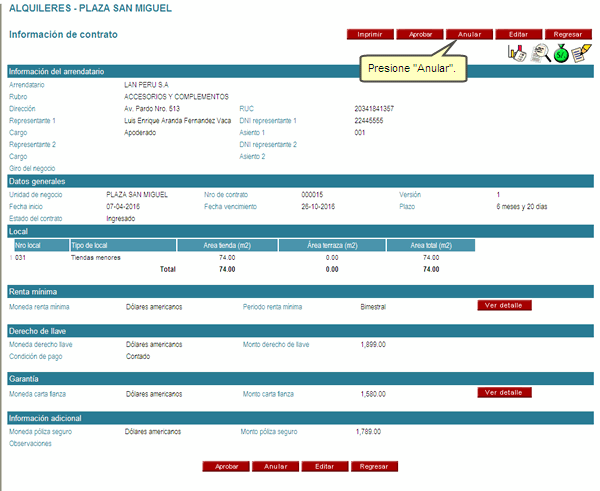Go back with the top Regresar button
600x491 pixels.
[x=567, y=34]
